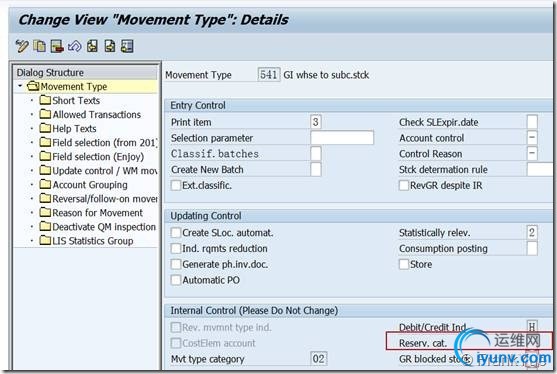Click the Classif. batches field
The width and height of the screenshot is (557, 374).
315,154
